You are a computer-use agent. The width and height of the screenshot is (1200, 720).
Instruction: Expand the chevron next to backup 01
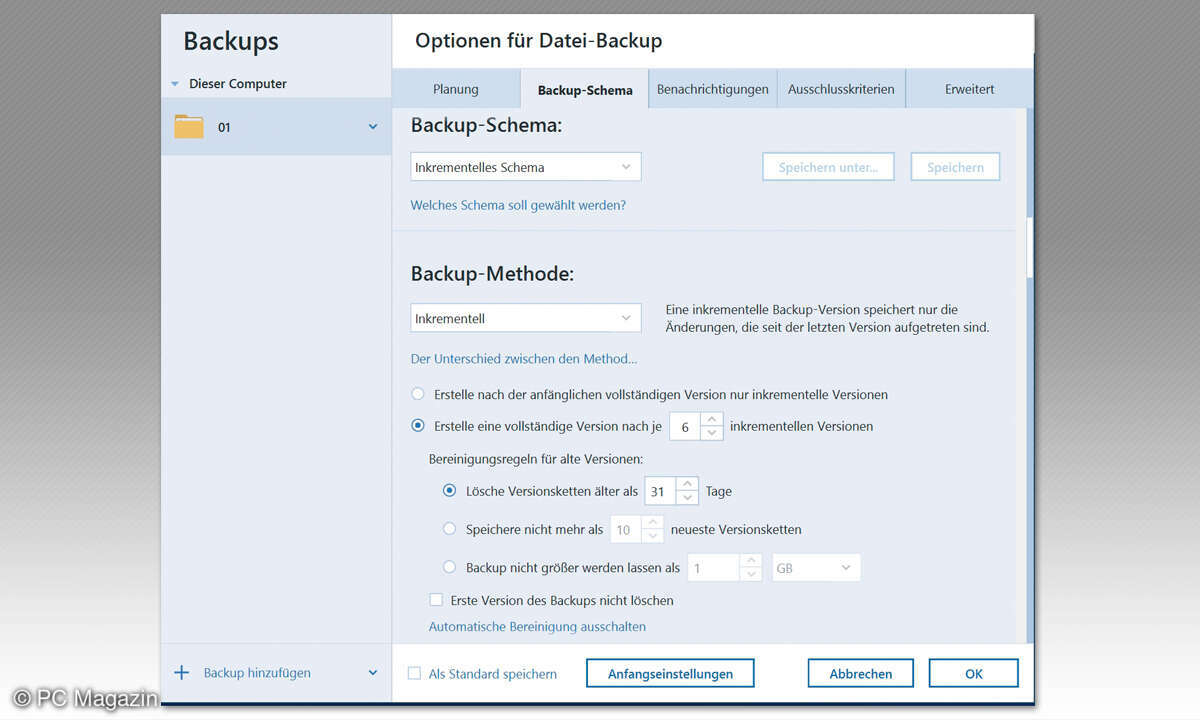tap(373, 127)
